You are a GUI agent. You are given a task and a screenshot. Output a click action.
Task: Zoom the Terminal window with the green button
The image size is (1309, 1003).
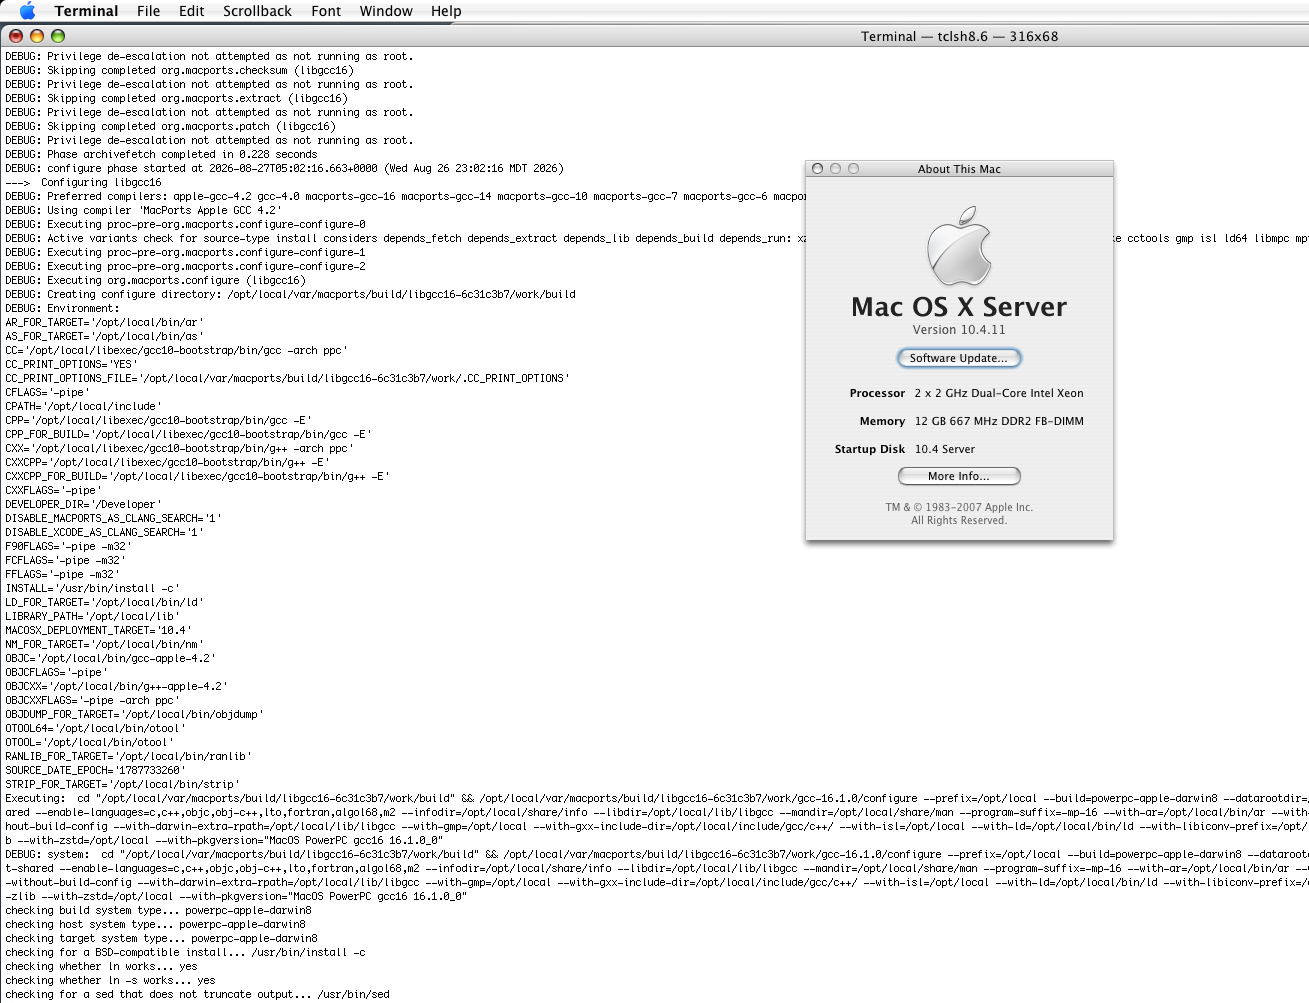(x=58, y=36)
